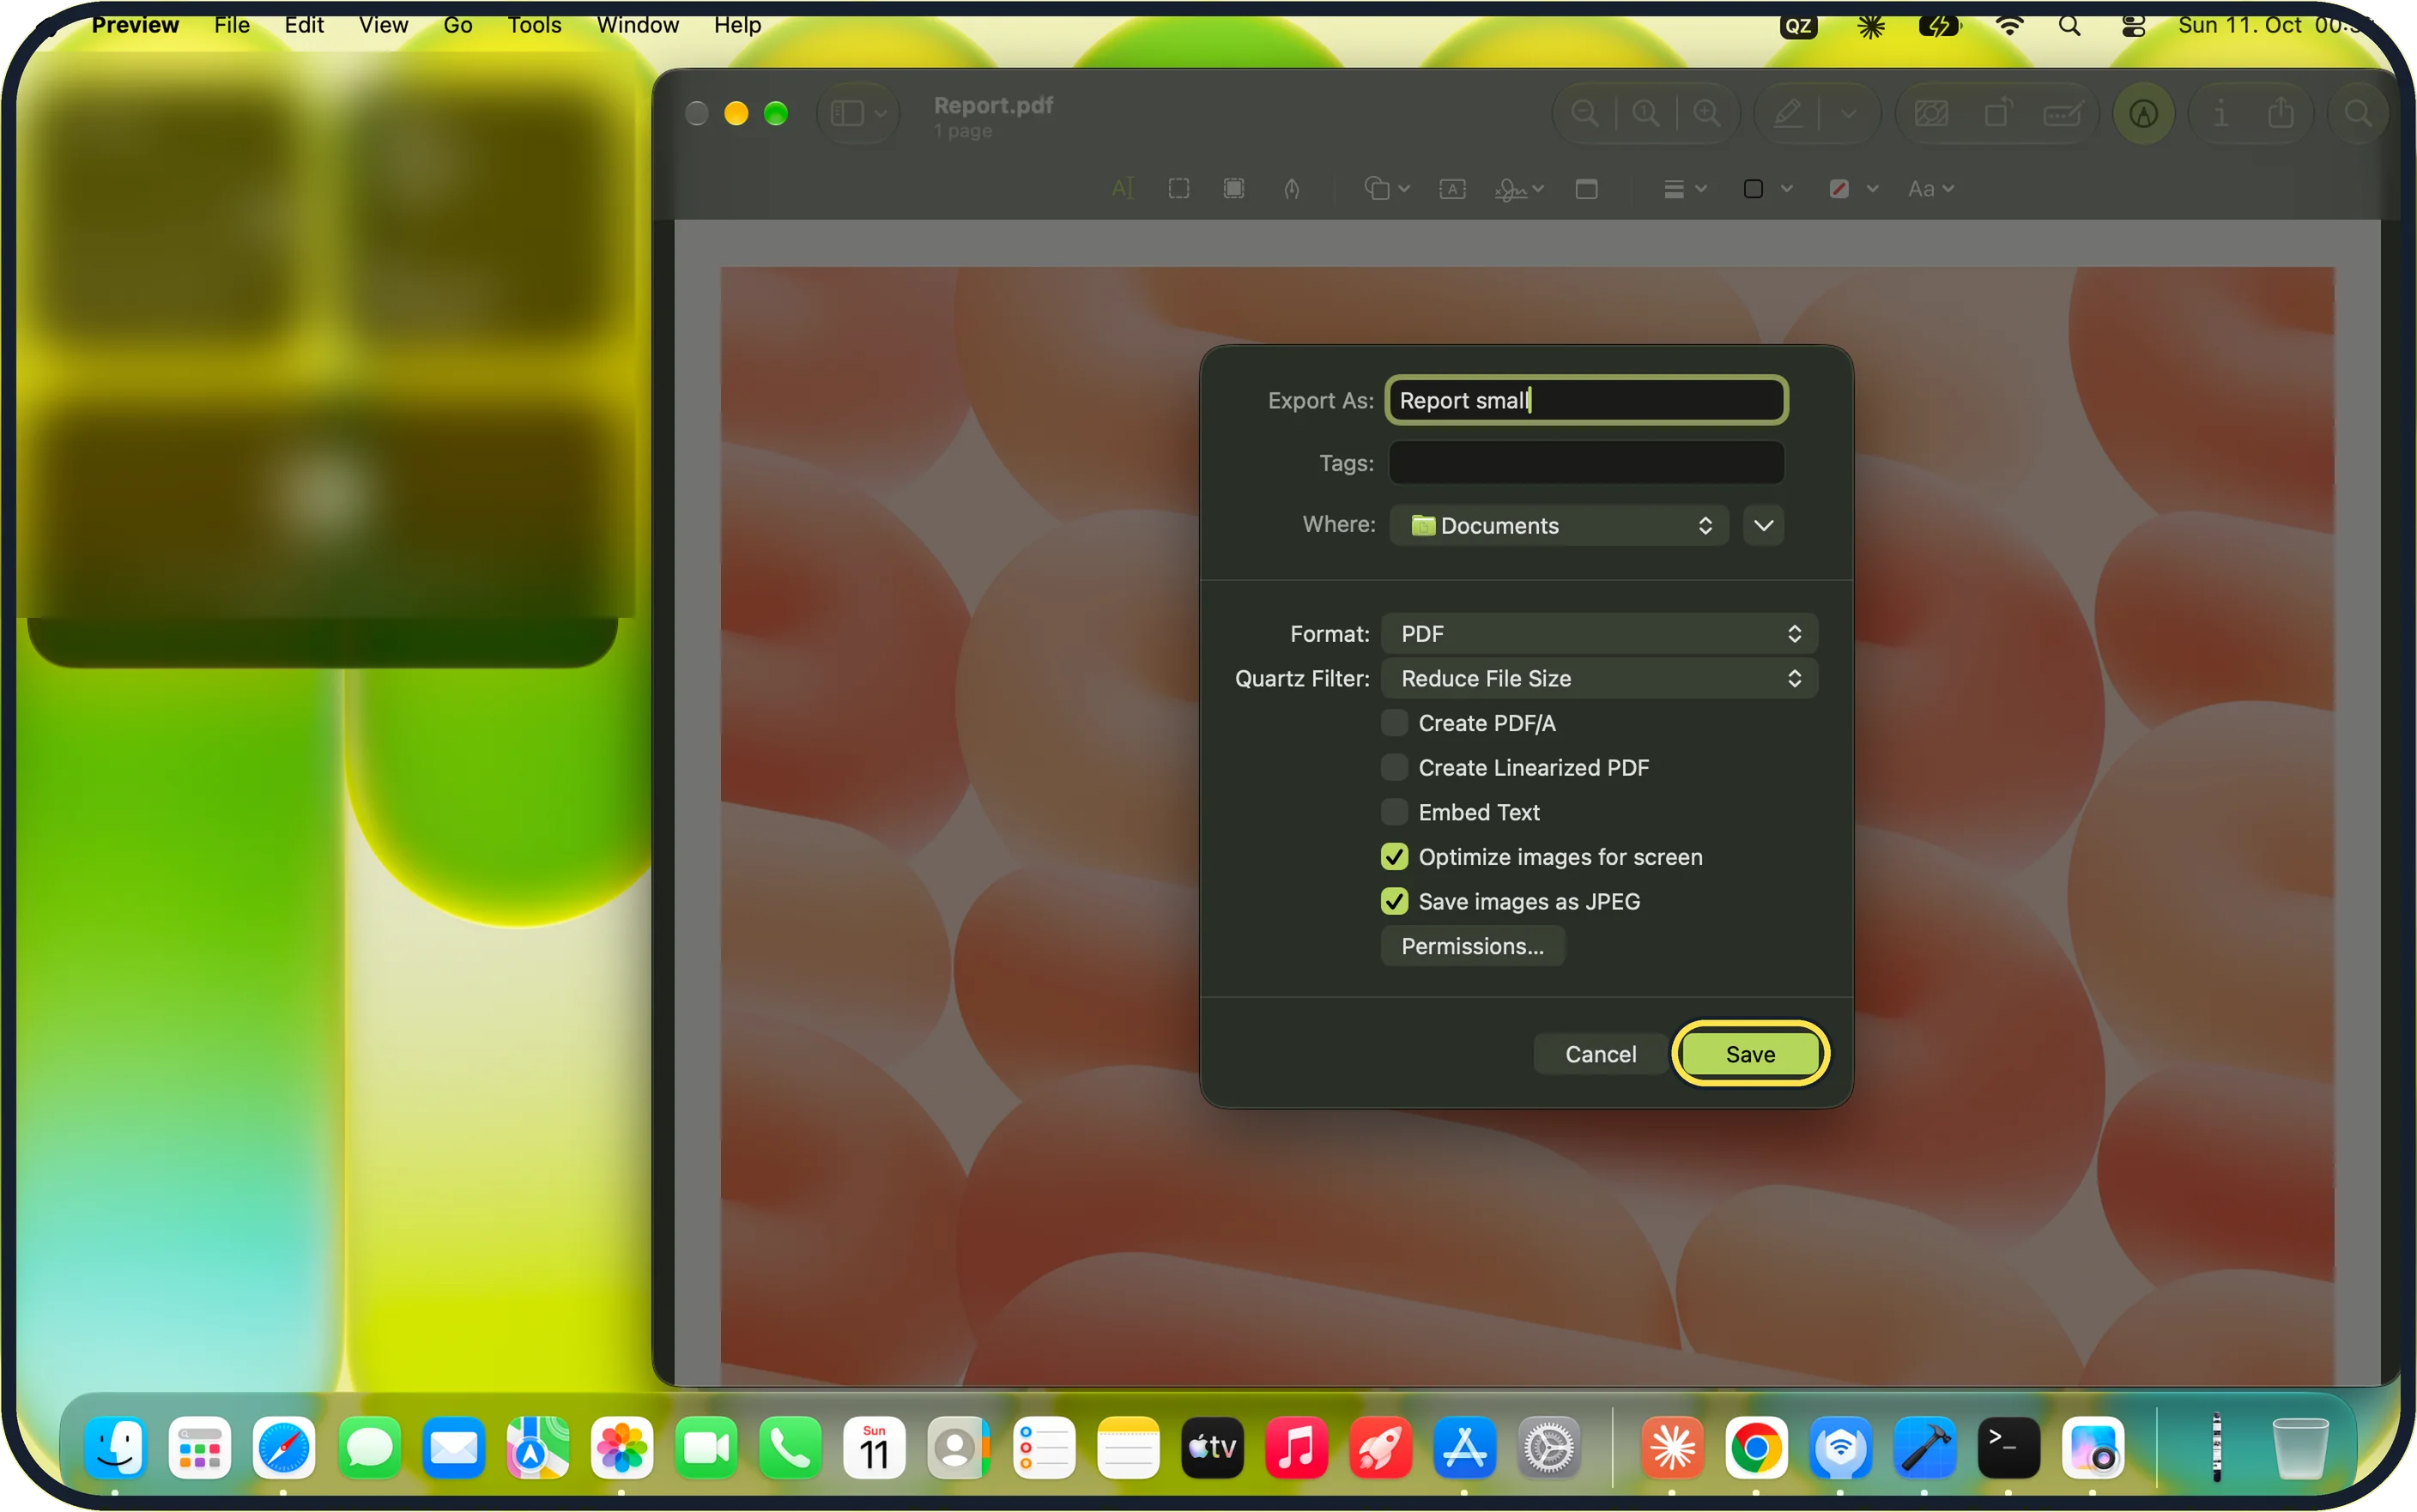Expand the save dialog with chevron button

[x=1763, y=525]
